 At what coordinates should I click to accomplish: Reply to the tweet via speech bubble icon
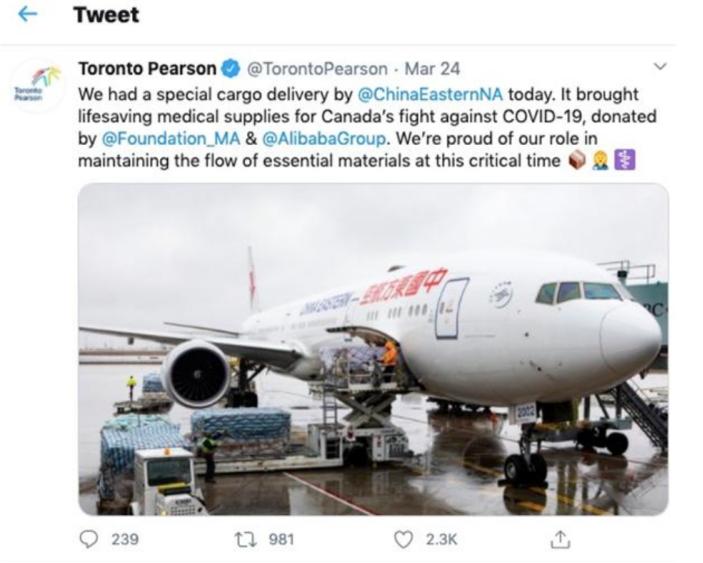click(x=90, y=539)
